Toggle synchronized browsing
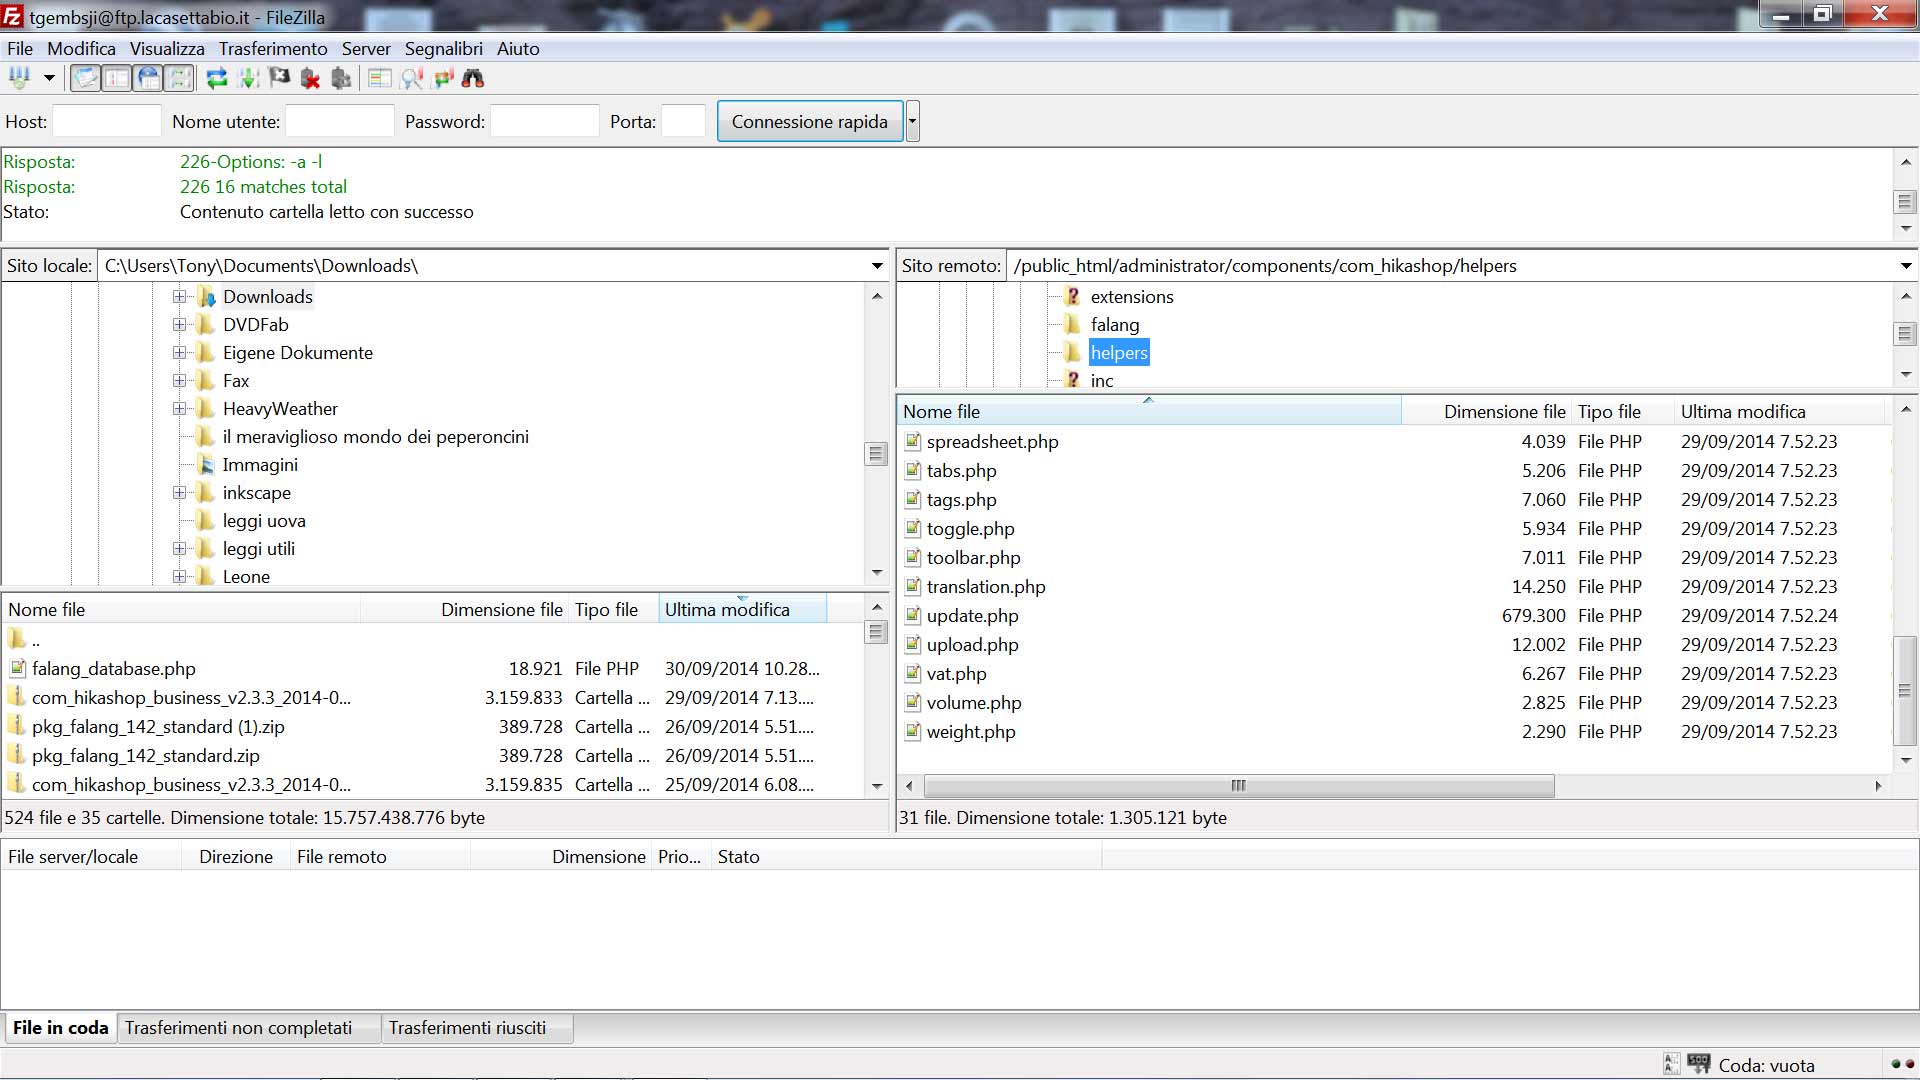This screenshot has height=1080, width=1920. point(443,78)
